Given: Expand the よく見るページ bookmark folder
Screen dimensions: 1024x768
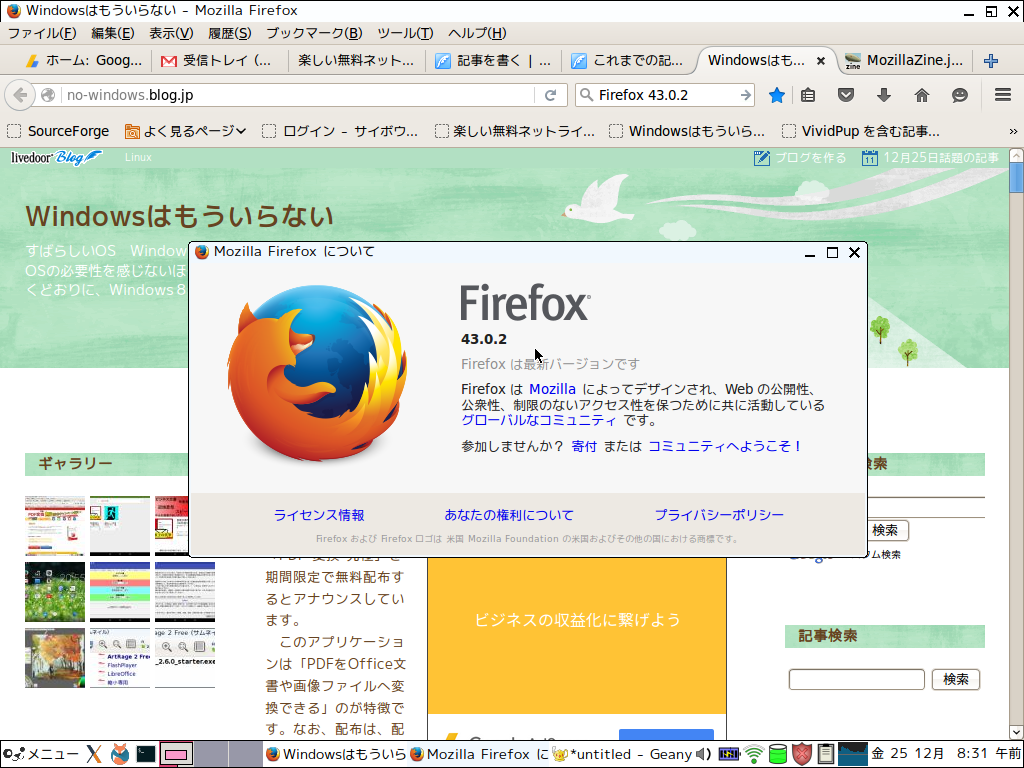Looking at the screenshot, I should (186, 131).
